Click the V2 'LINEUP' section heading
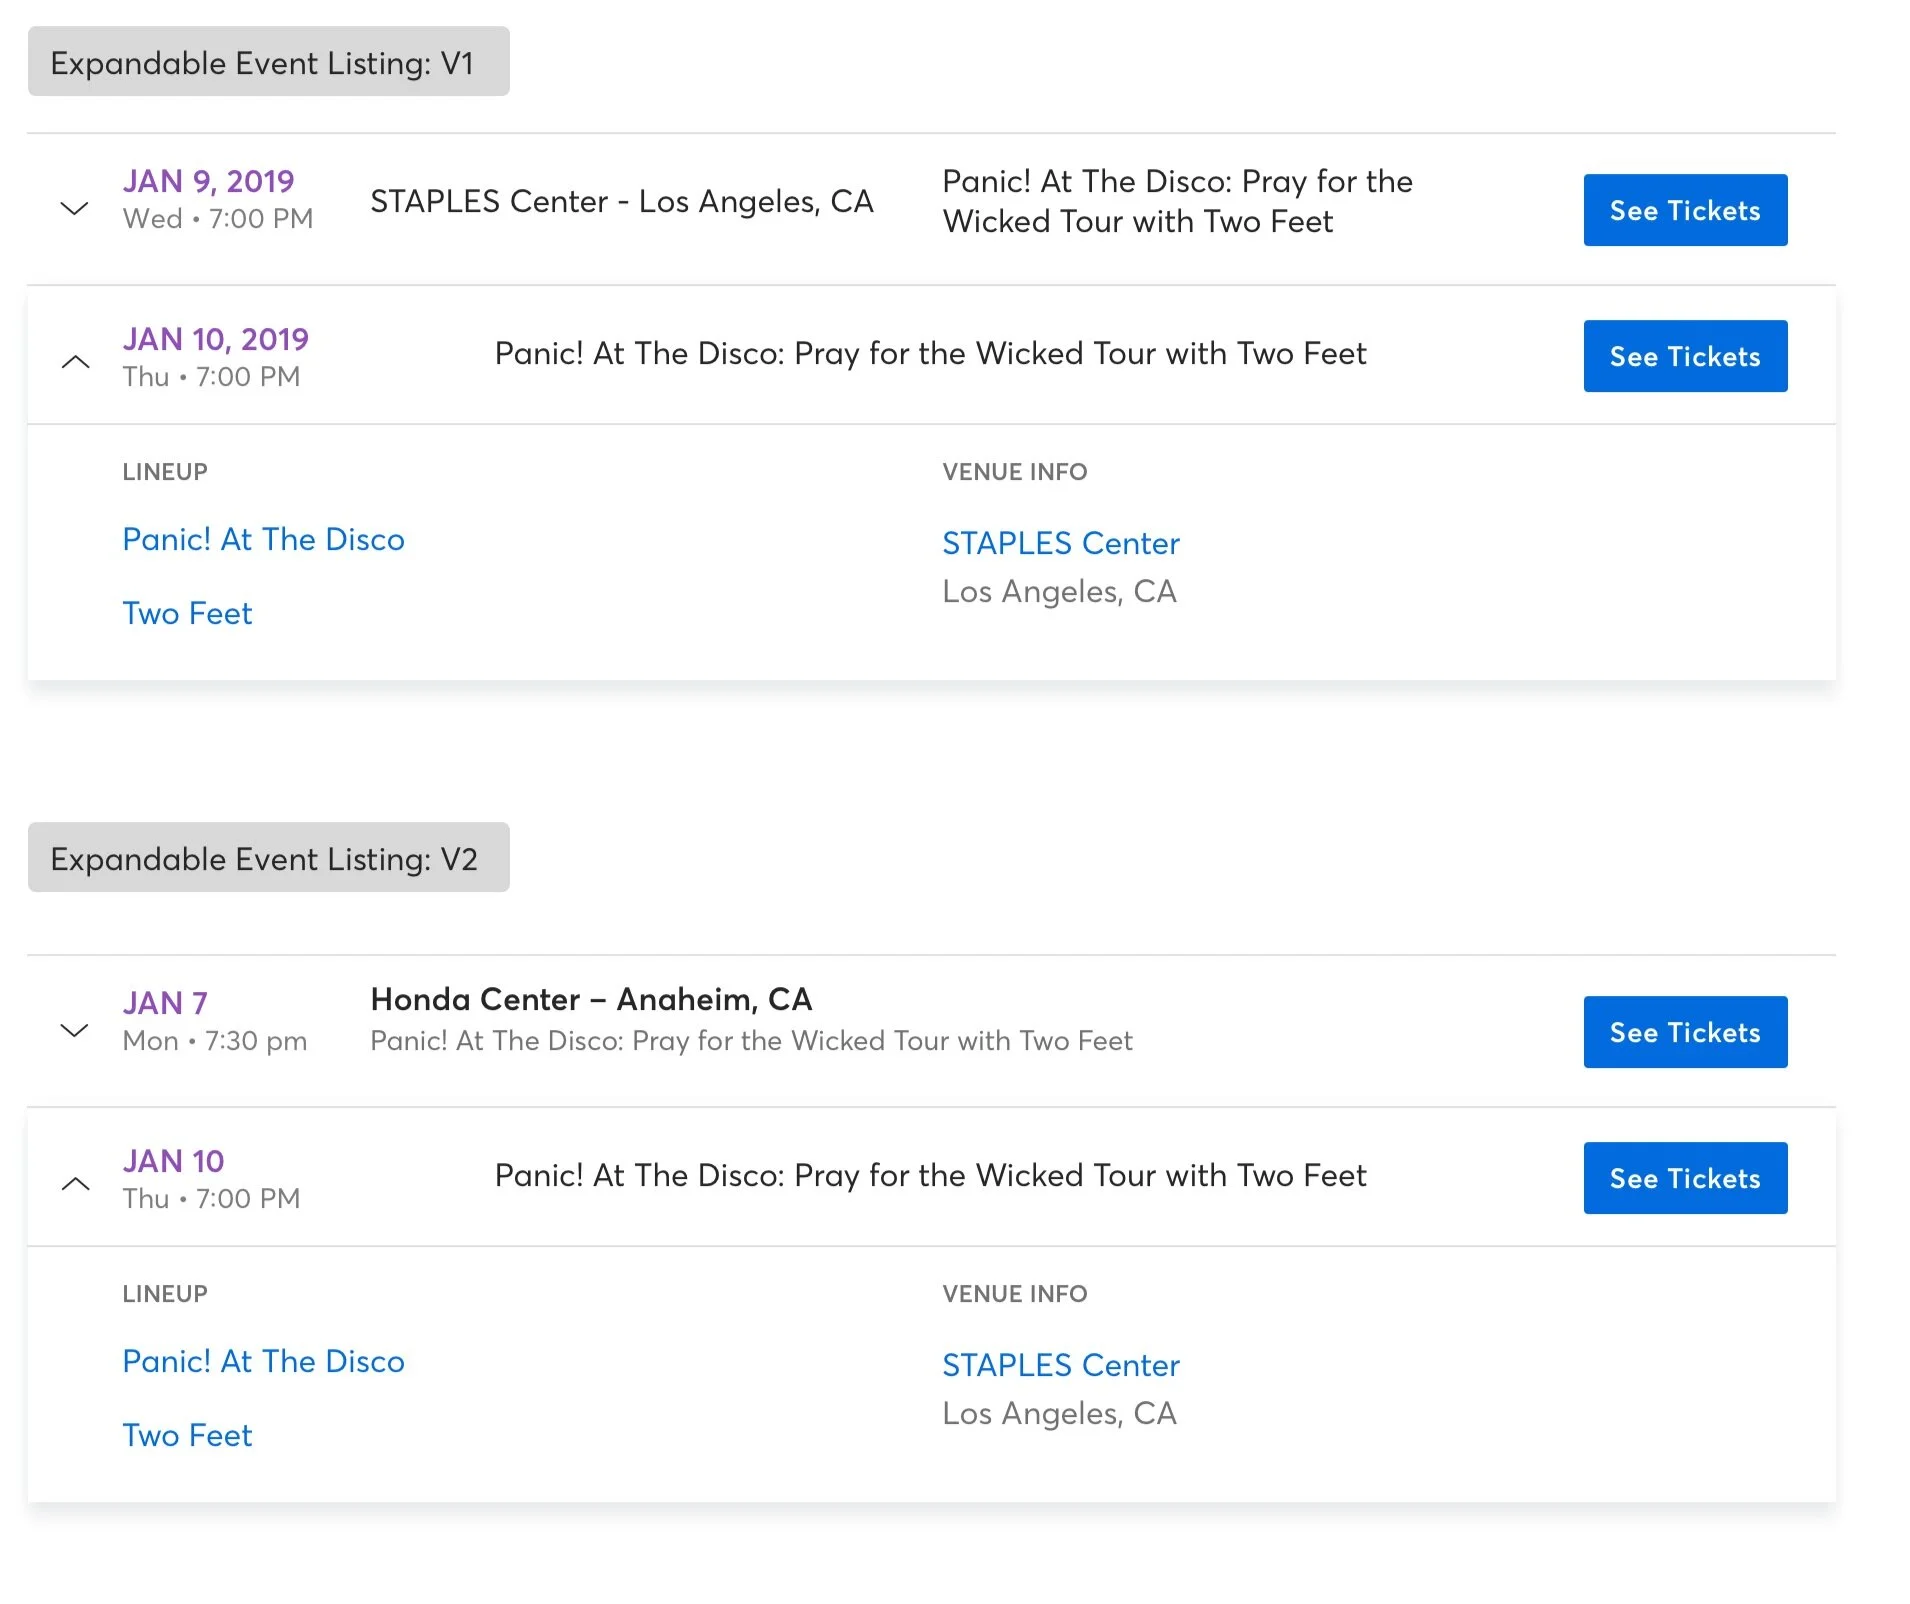1910x1604 pixels. pos(165,1294)
